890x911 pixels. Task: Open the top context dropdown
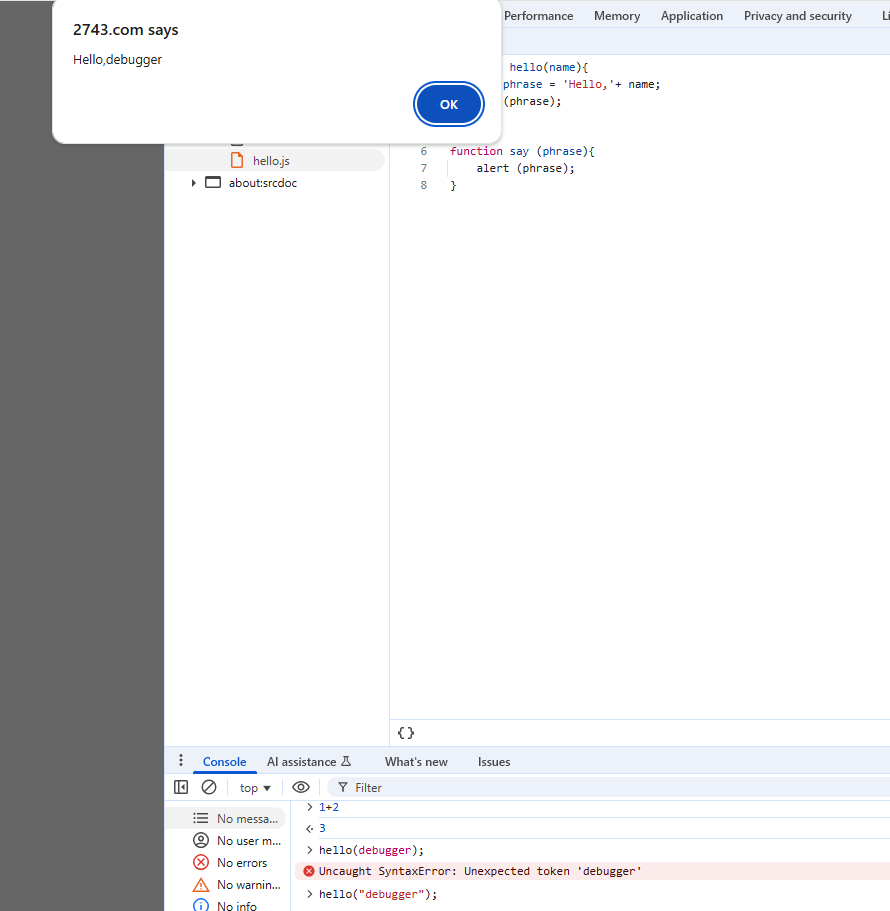255,788
